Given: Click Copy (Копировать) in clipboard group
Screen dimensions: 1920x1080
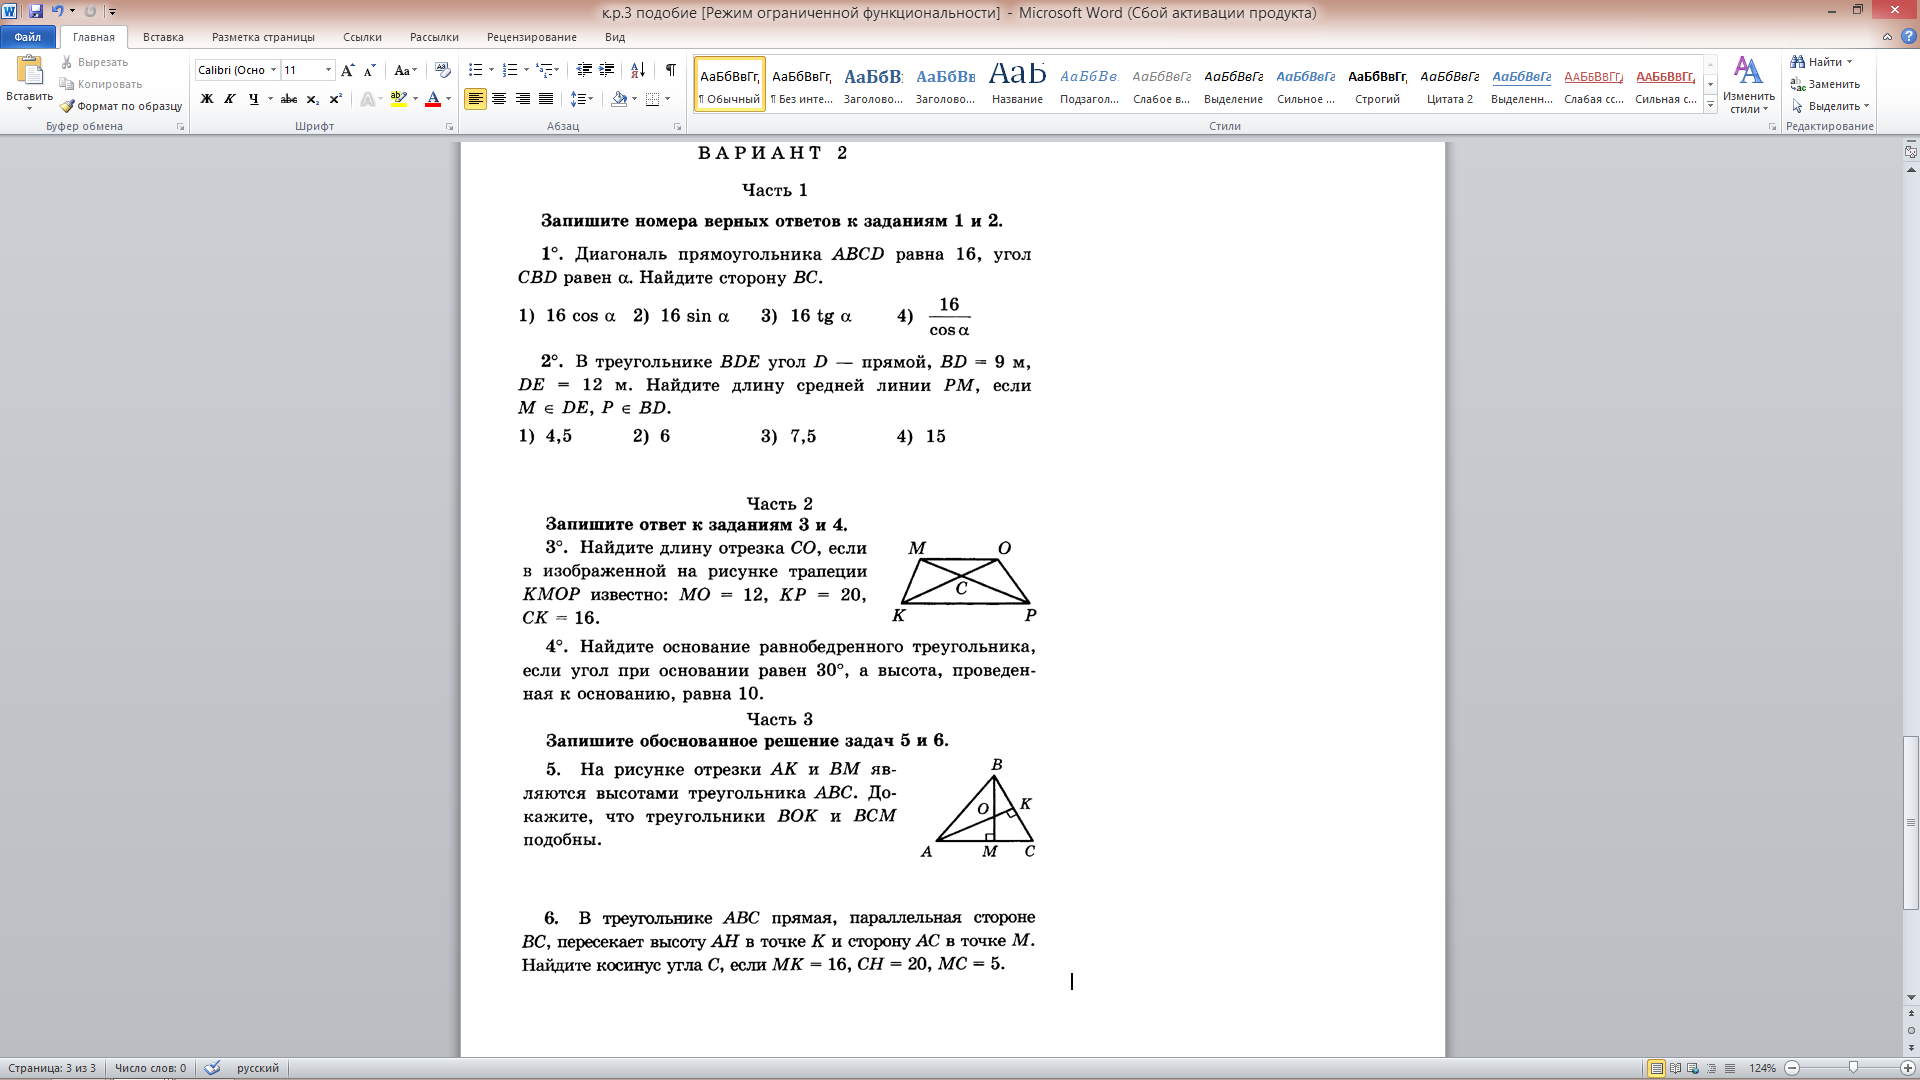Looking at the screenshot, I should click(x=100, y=84).
